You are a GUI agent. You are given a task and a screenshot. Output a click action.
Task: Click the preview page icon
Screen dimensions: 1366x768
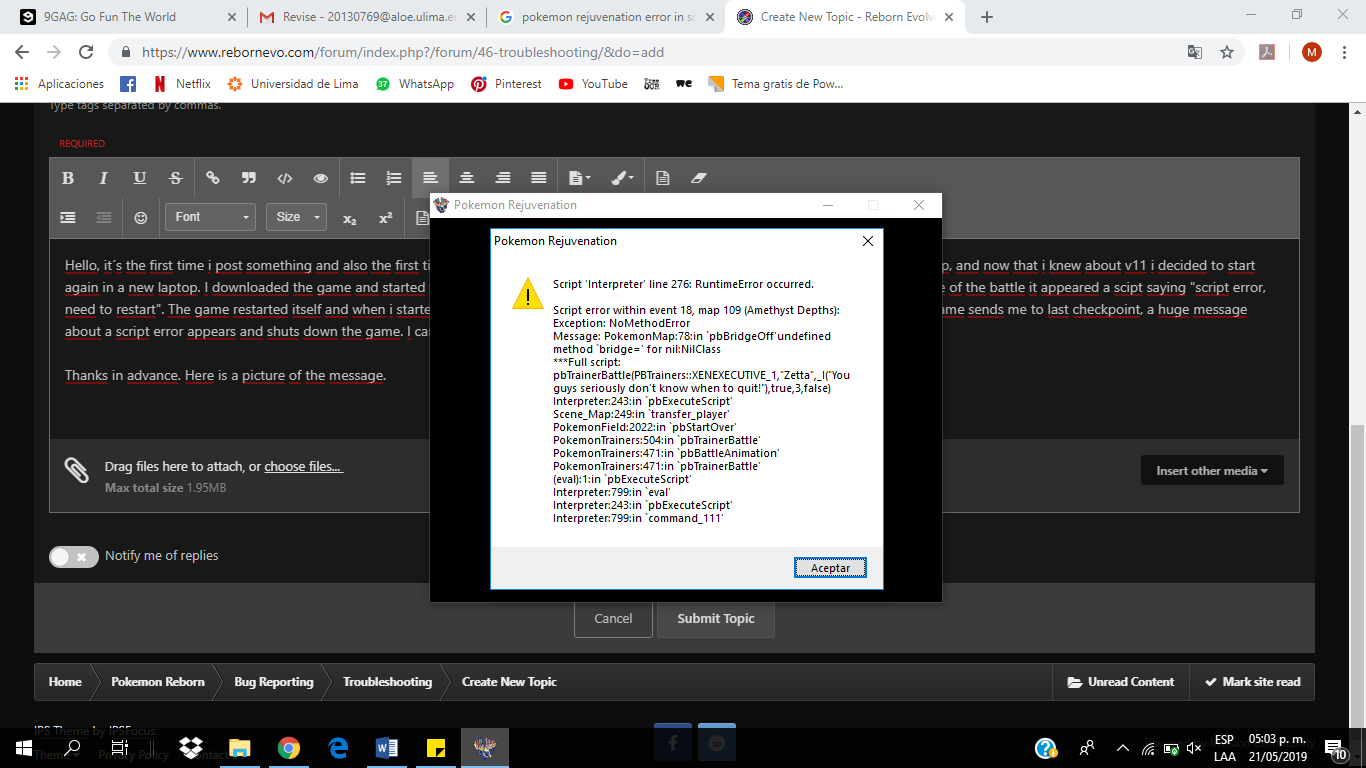pyautogui.click(x=662, y=178)
